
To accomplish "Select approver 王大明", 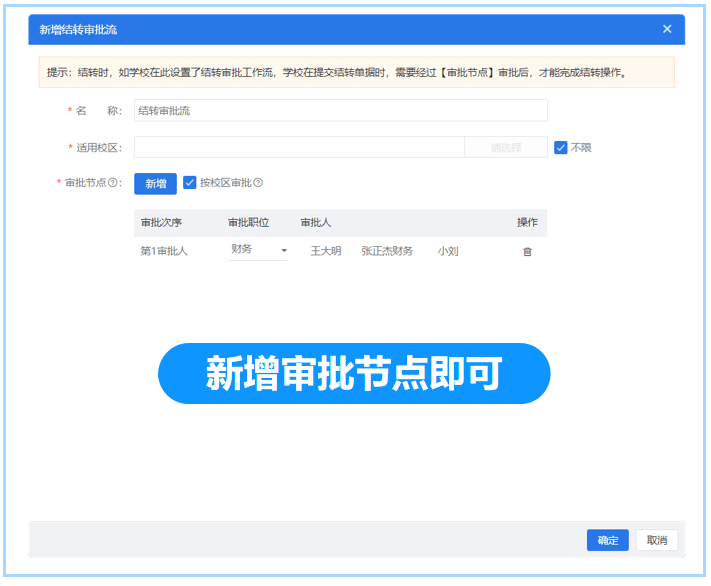I will point(326,251).
